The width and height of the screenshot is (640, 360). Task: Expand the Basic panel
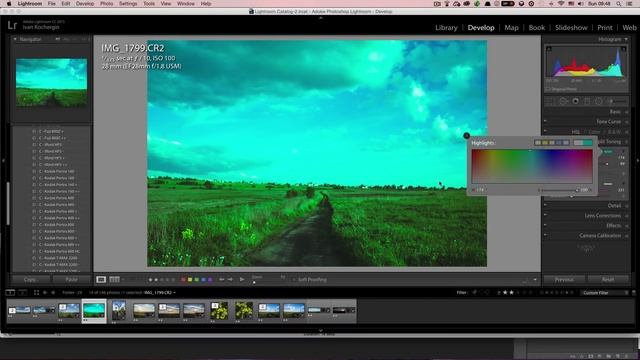tap(626, 112)
